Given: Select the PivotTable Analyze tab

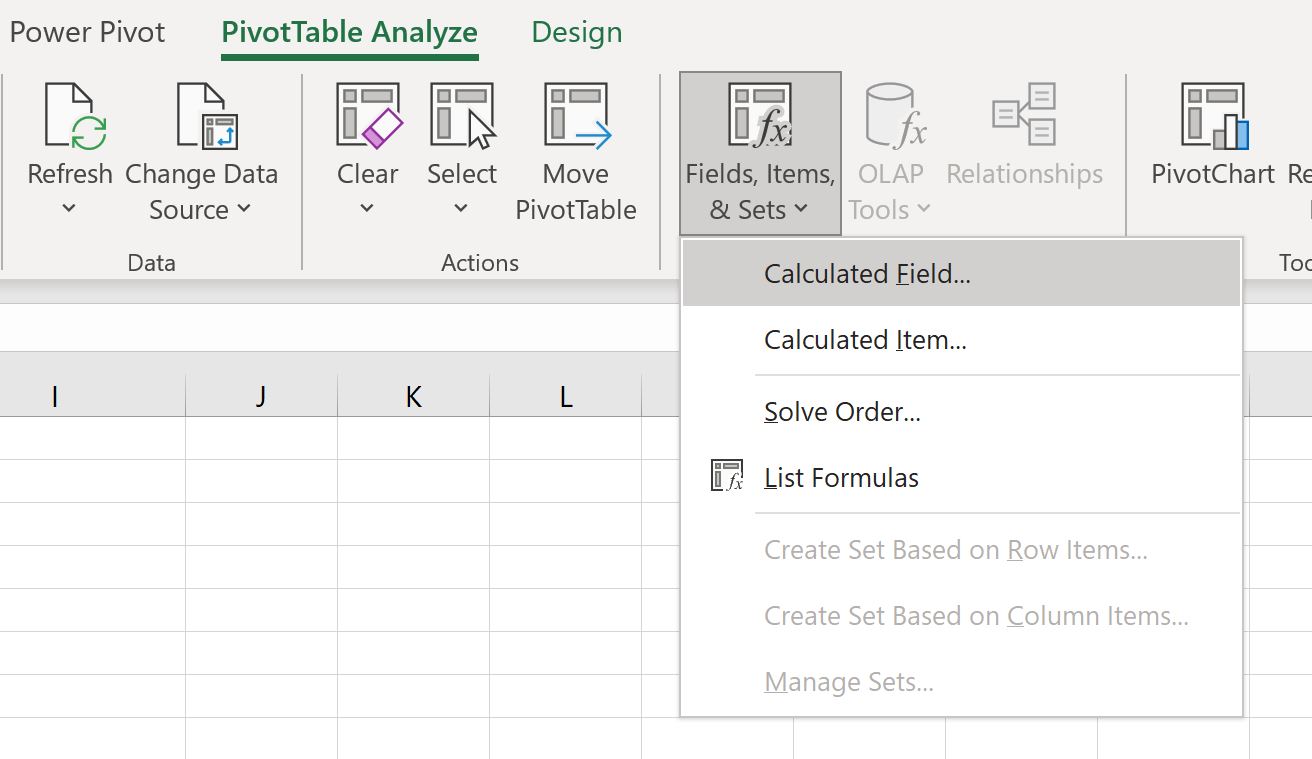Looking at the screenshot, I should tap(349, 31).
